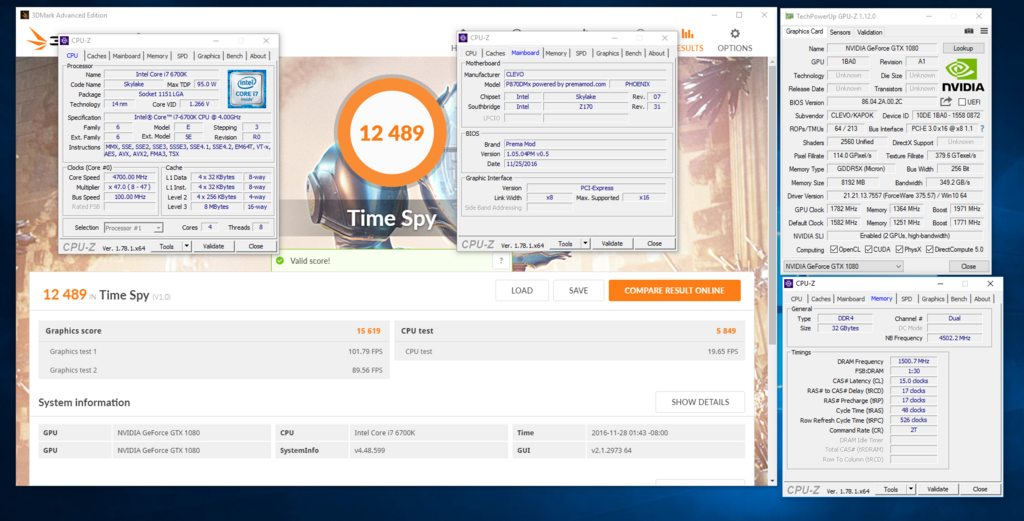
Task: Click the GPU-Z Name field showing NVIDIA GeForce GTX 1080
Action: (882, 48)
